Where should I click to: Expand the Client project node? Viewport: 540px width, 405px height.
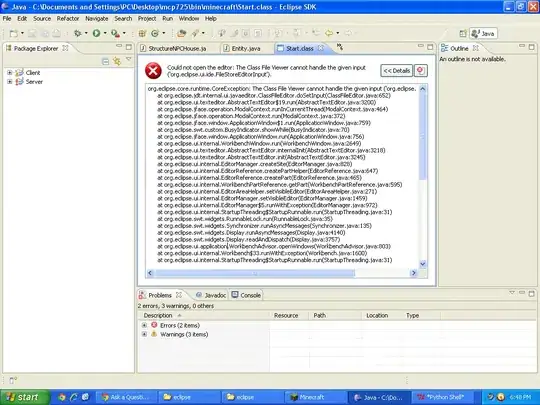[10, 73]
